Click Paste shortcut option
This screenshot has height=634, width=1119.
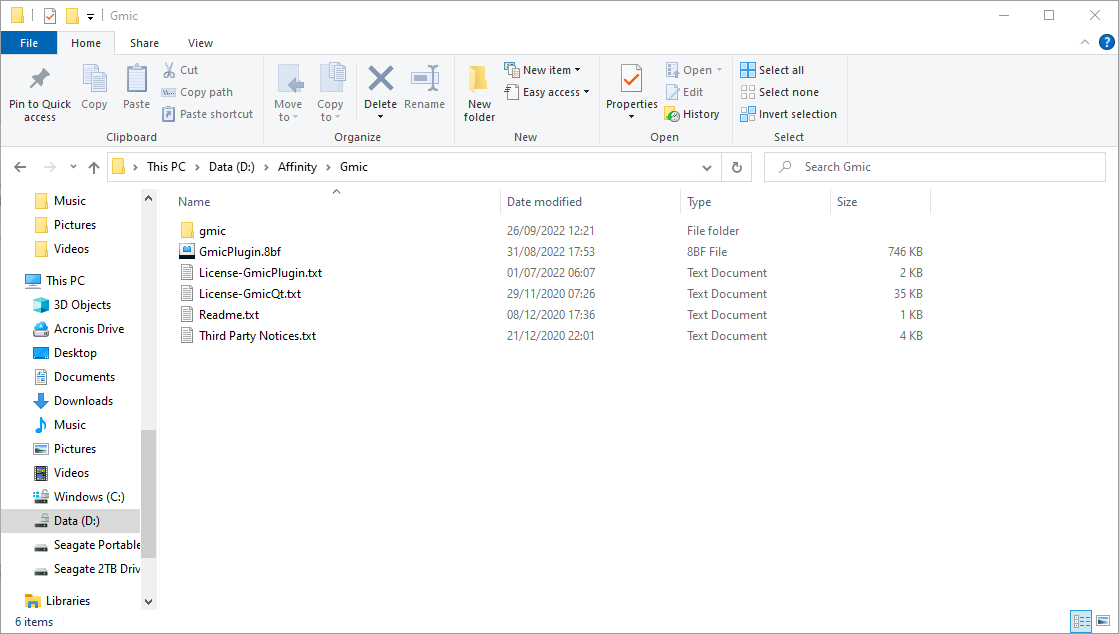(207, 114)
